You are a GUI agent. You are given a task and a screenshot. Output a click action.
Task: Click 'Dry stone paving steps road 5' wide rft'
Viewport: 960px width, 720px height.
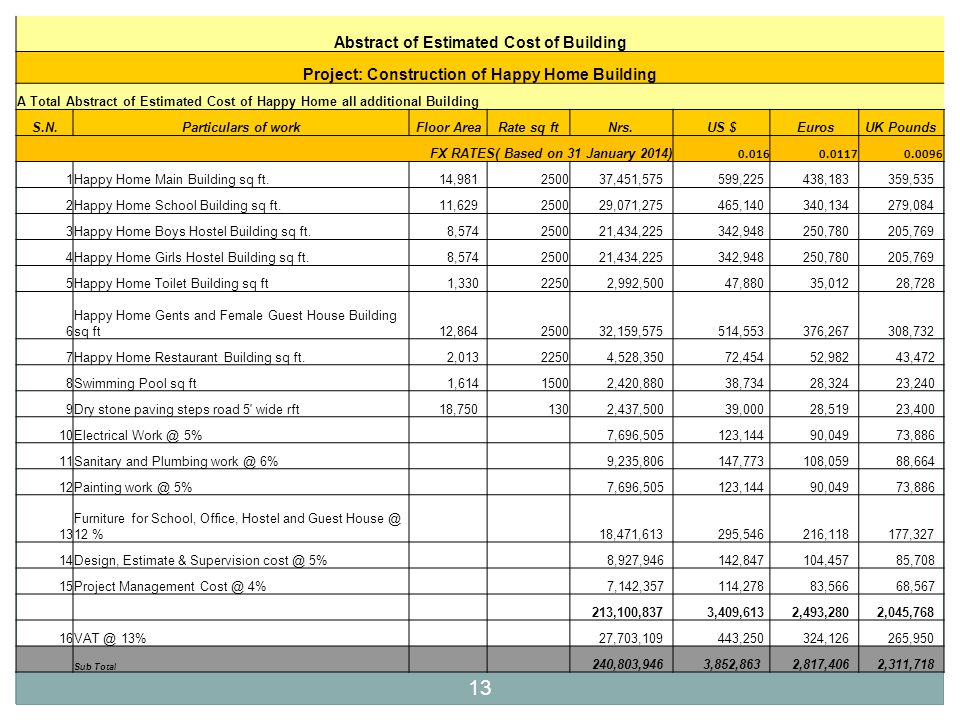pyautogui.click(x=187, y=410)
